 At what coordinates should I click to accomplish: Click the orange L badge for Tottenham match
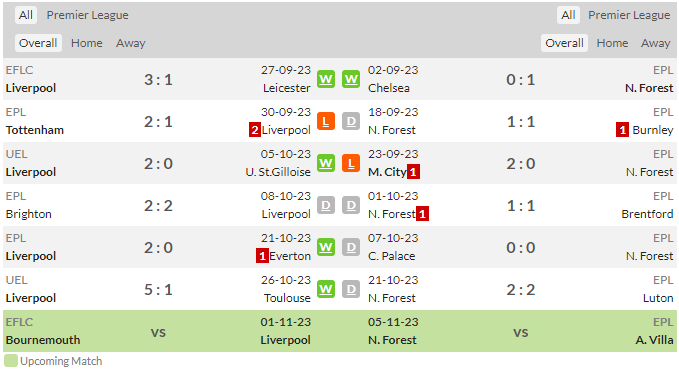pyautogui.click(x=326, y=121)
